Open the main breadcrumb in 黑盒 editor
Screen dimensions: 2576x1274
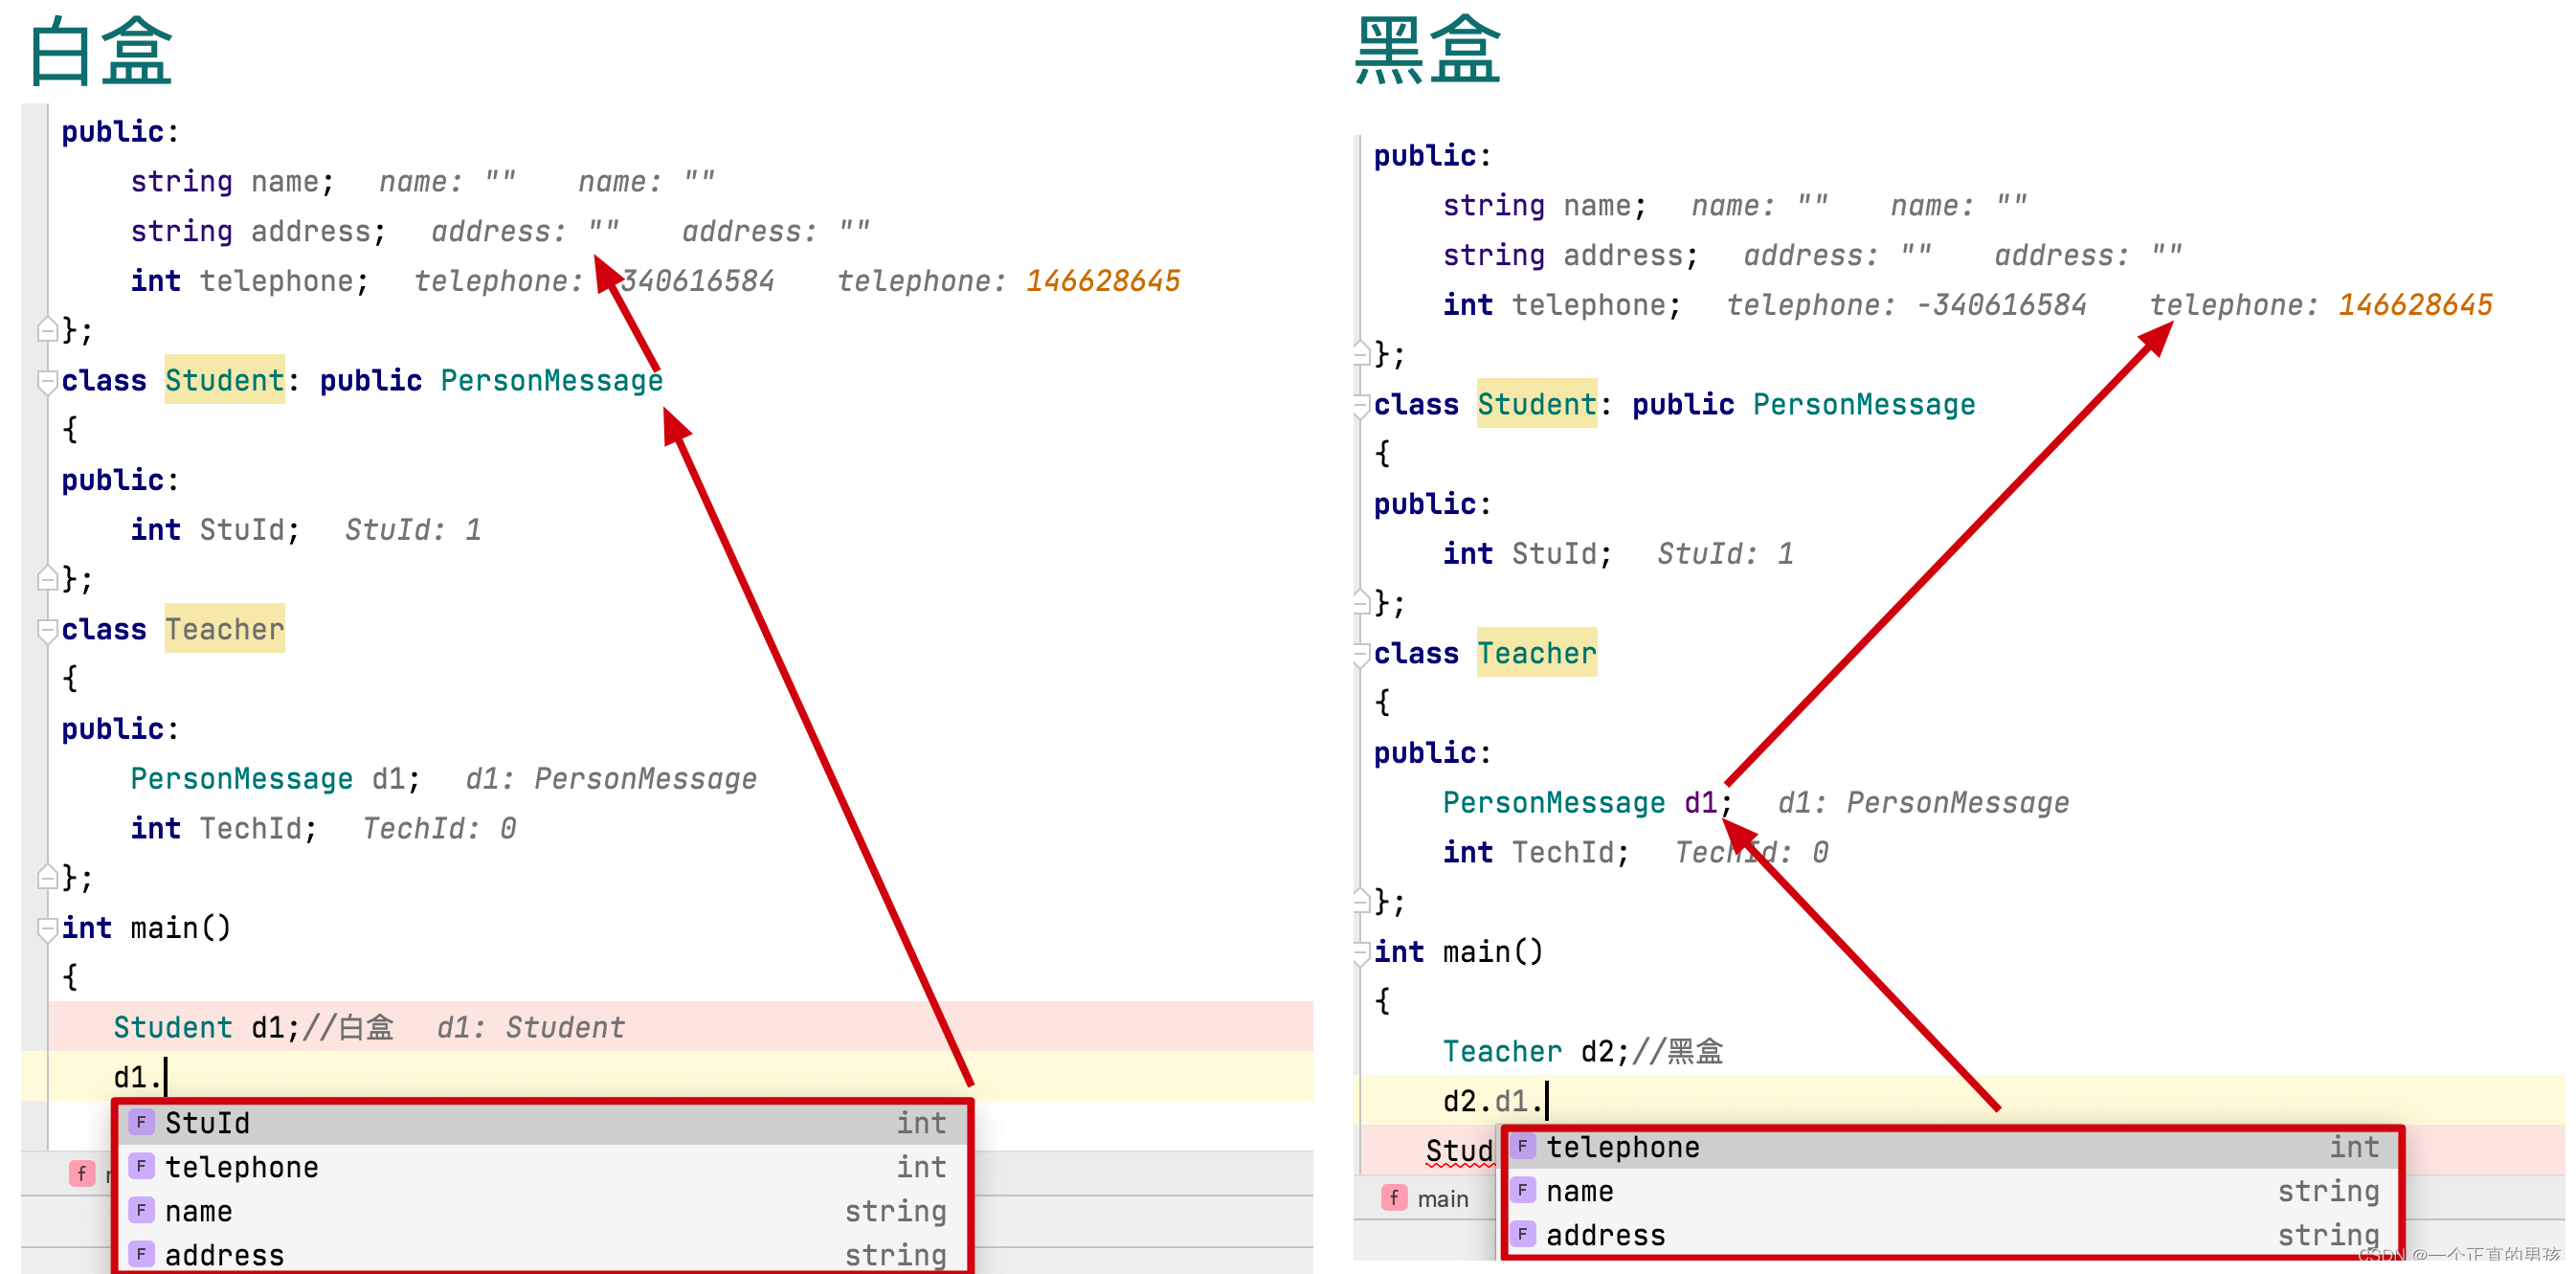click(x=1442, y=1199)
